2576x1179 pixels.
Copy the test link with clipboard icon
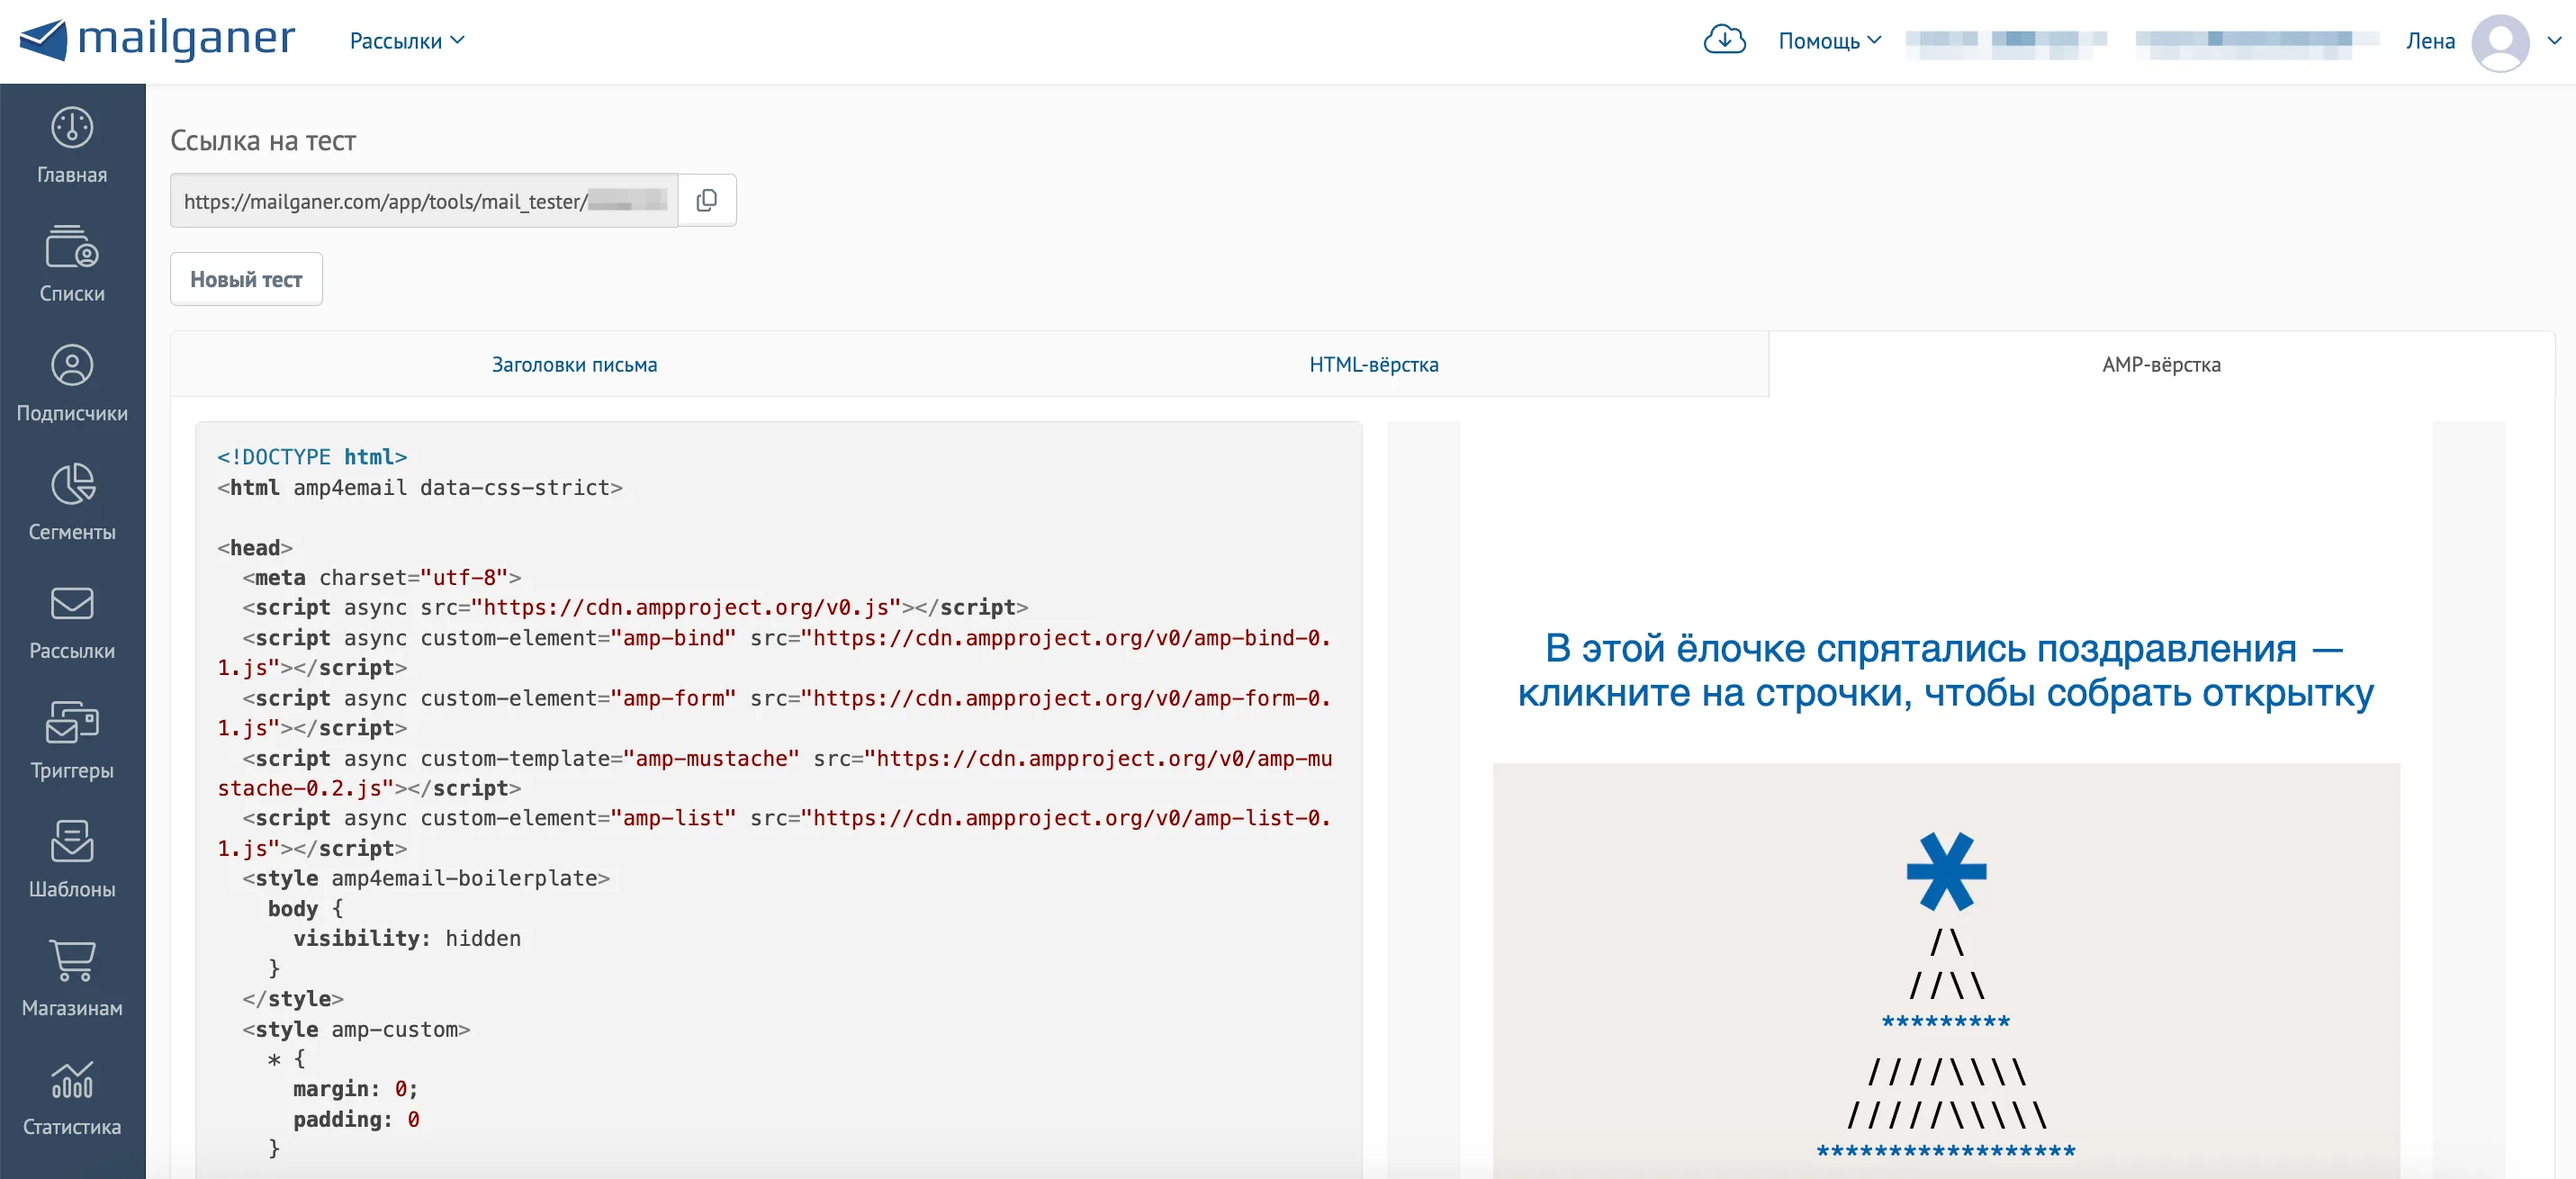(x=707, y=201)
